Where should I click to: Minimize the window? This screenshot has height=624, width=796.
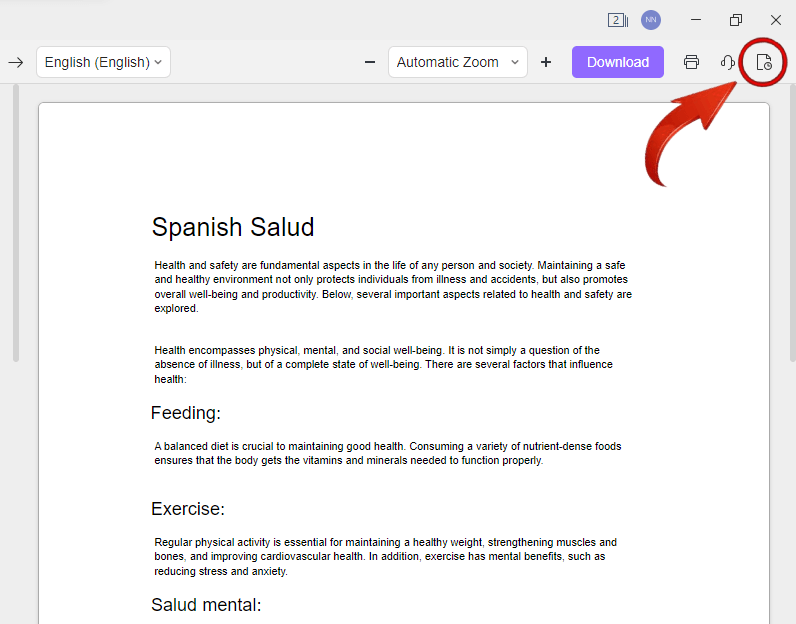click(696, 20)
